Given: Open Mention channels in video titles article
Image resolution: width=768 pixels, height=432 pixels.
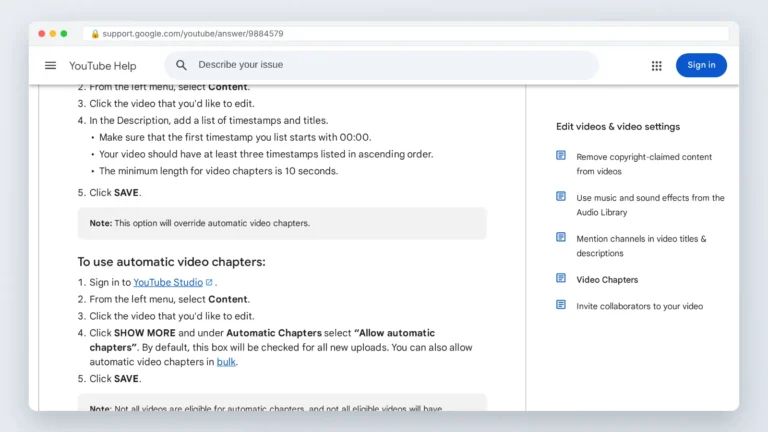Looking at the screenshot, I should point(641,246).
